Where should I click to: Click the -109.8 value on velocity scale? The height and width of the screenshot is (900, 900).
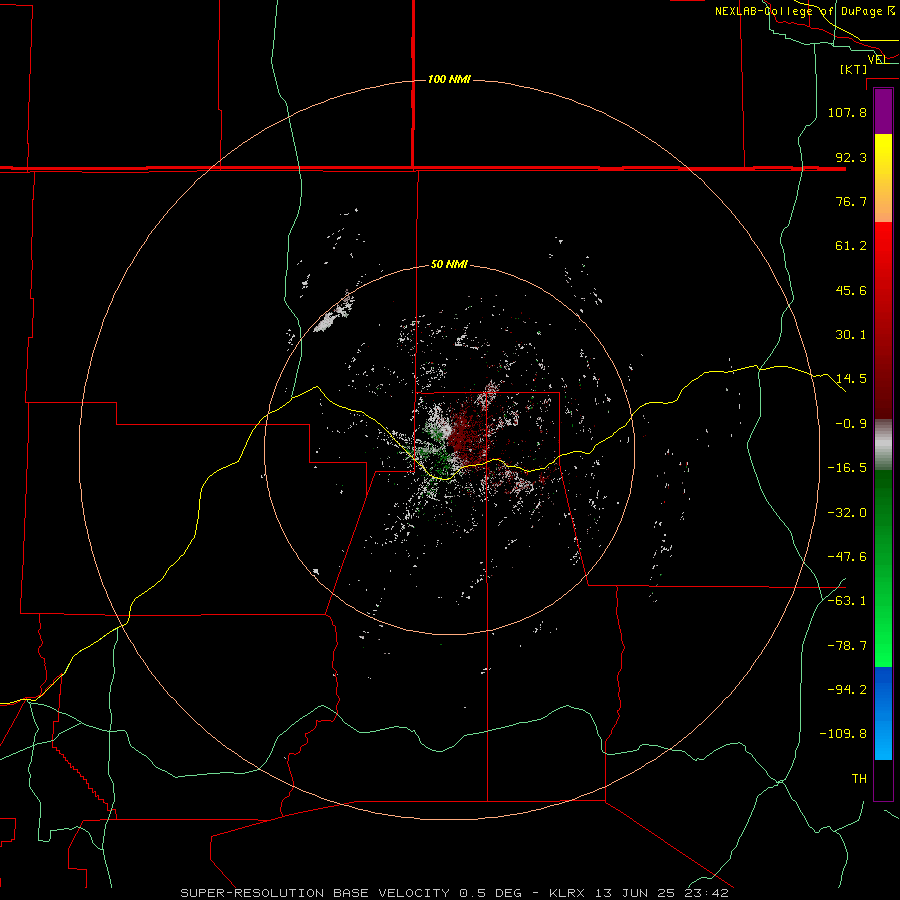coord(843,734)
